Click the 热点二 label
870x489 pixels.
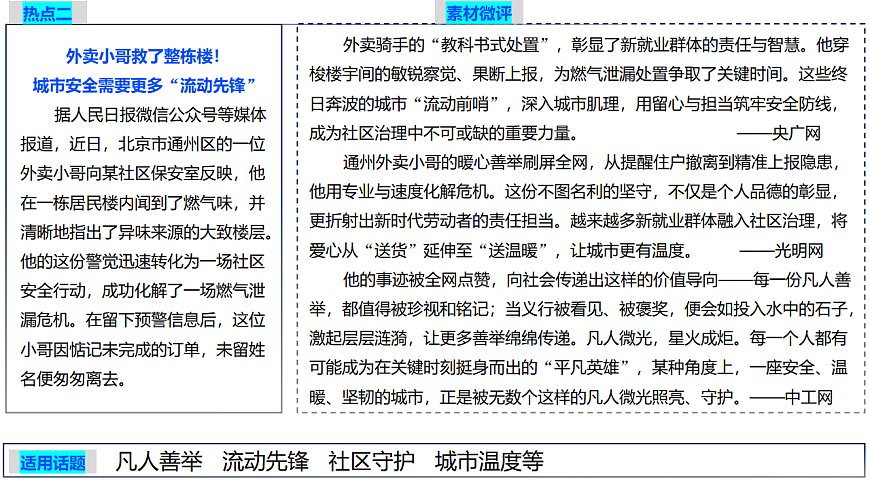click(49, 12)
